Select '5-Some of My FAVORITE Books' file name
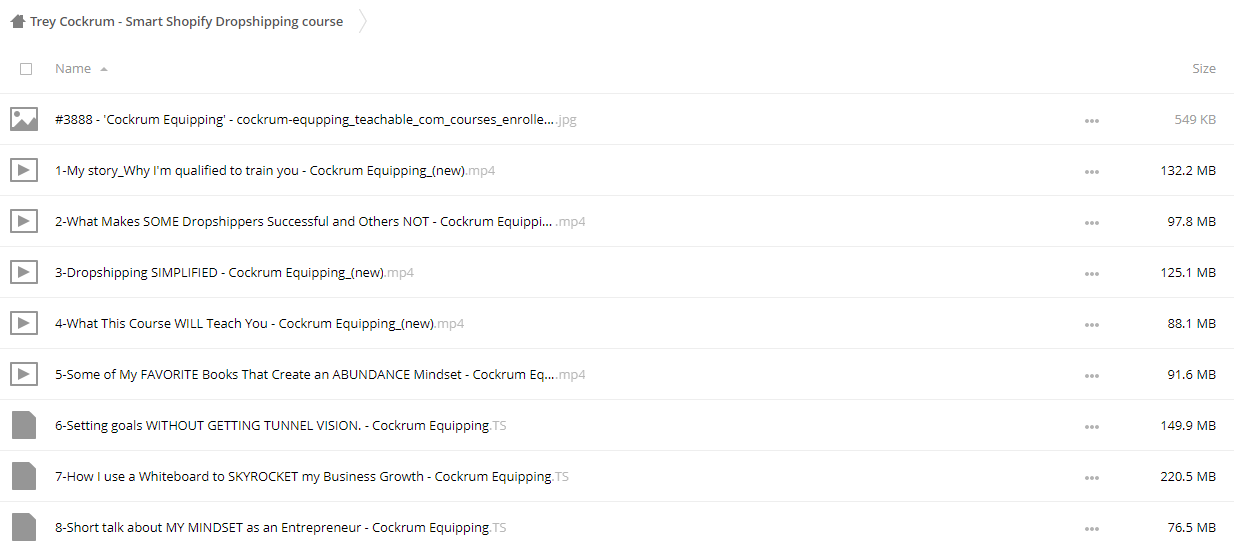The image size is (1234, 546). coord(320,374)
